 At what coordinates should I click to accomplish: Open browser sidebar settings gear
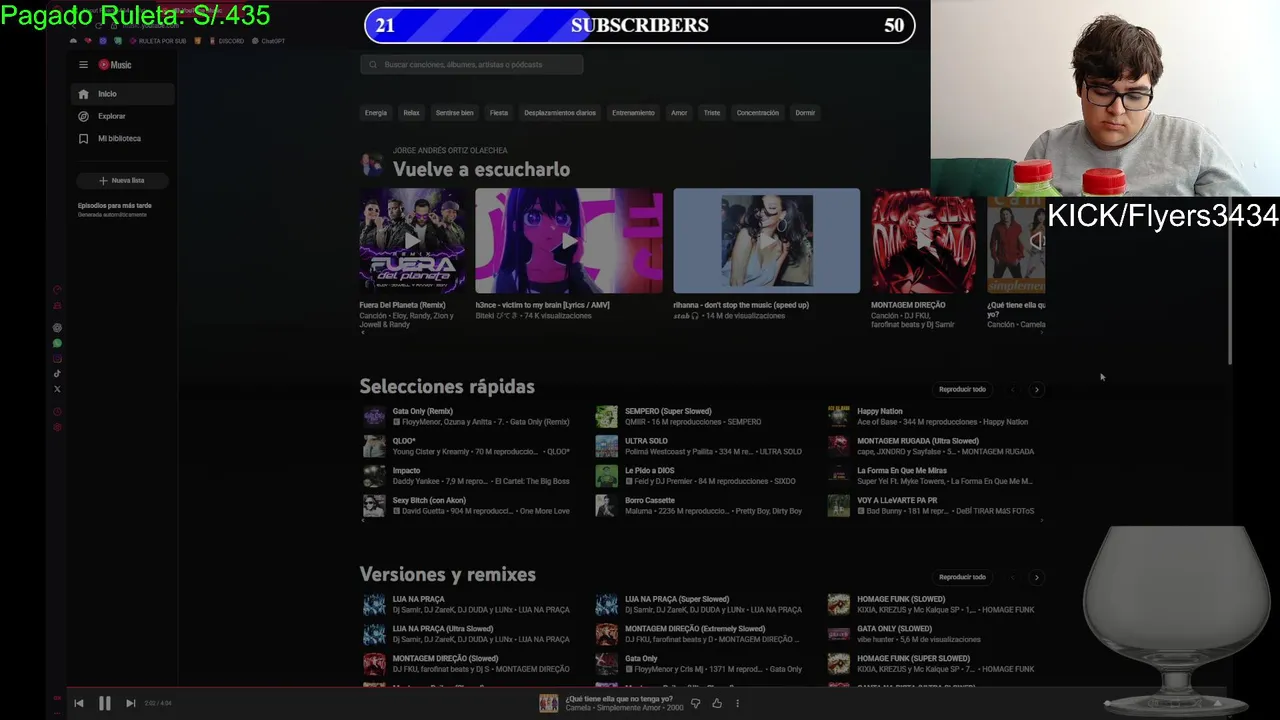57,427
